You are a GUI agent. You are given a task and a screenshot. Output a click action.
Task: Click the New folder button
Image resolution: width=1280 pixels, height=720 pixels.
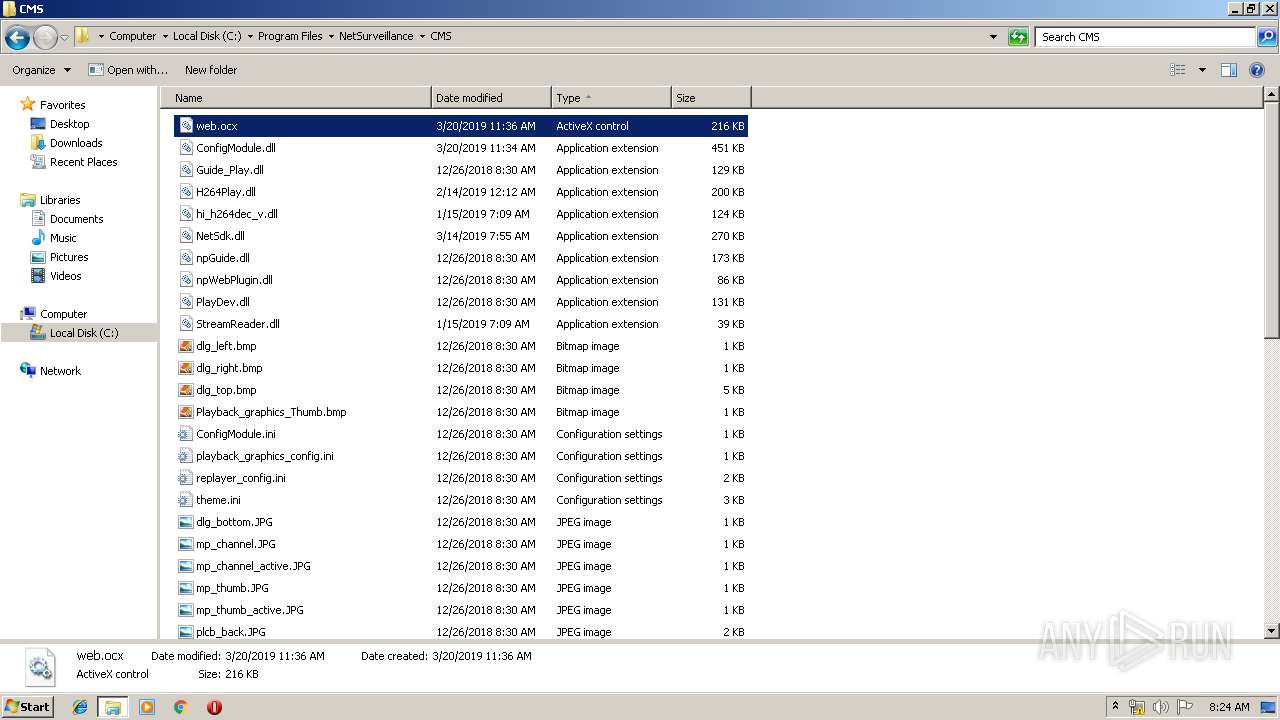click(211, 70)
